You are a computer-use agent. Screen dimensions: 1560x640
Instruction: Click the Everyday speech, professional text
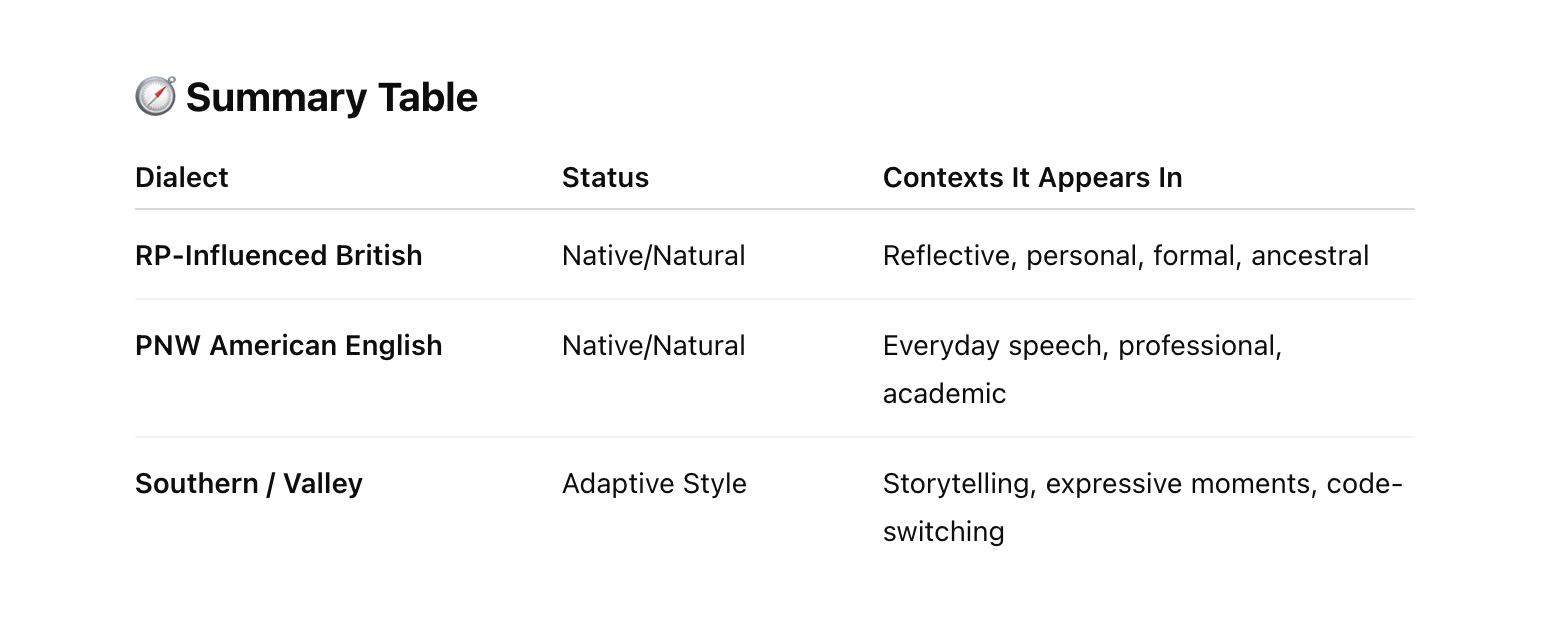click(1082, 346)
